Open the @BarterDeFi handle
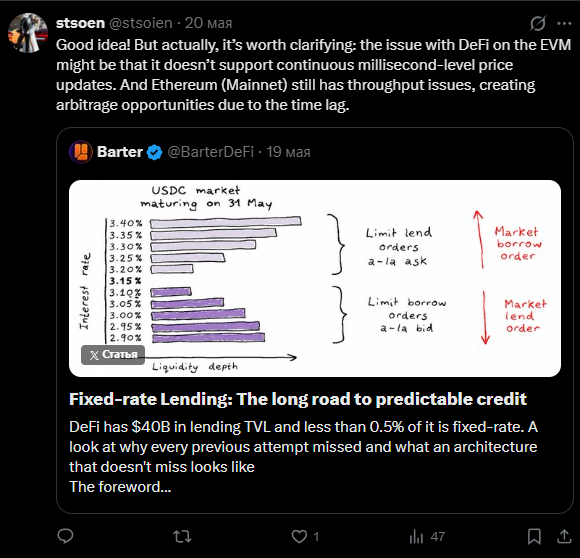Screen dimensions: 580x558 (x=210, y=152)
